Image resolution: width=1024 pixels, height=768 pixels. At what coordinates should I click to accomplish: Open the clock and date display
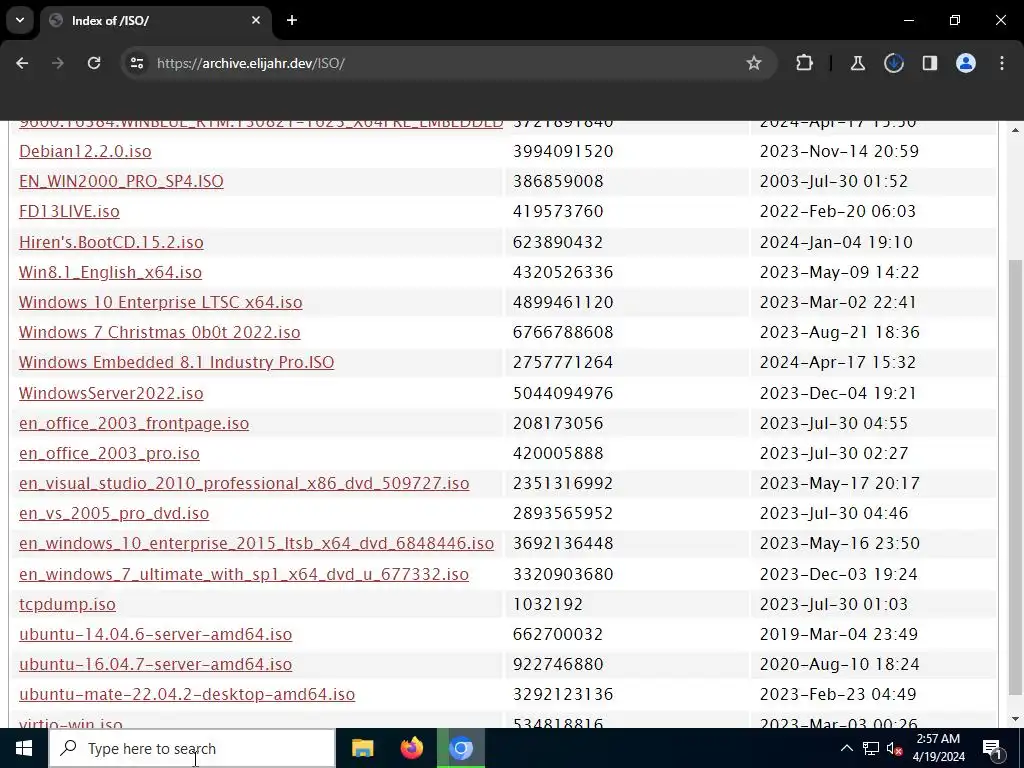point(940,748)
